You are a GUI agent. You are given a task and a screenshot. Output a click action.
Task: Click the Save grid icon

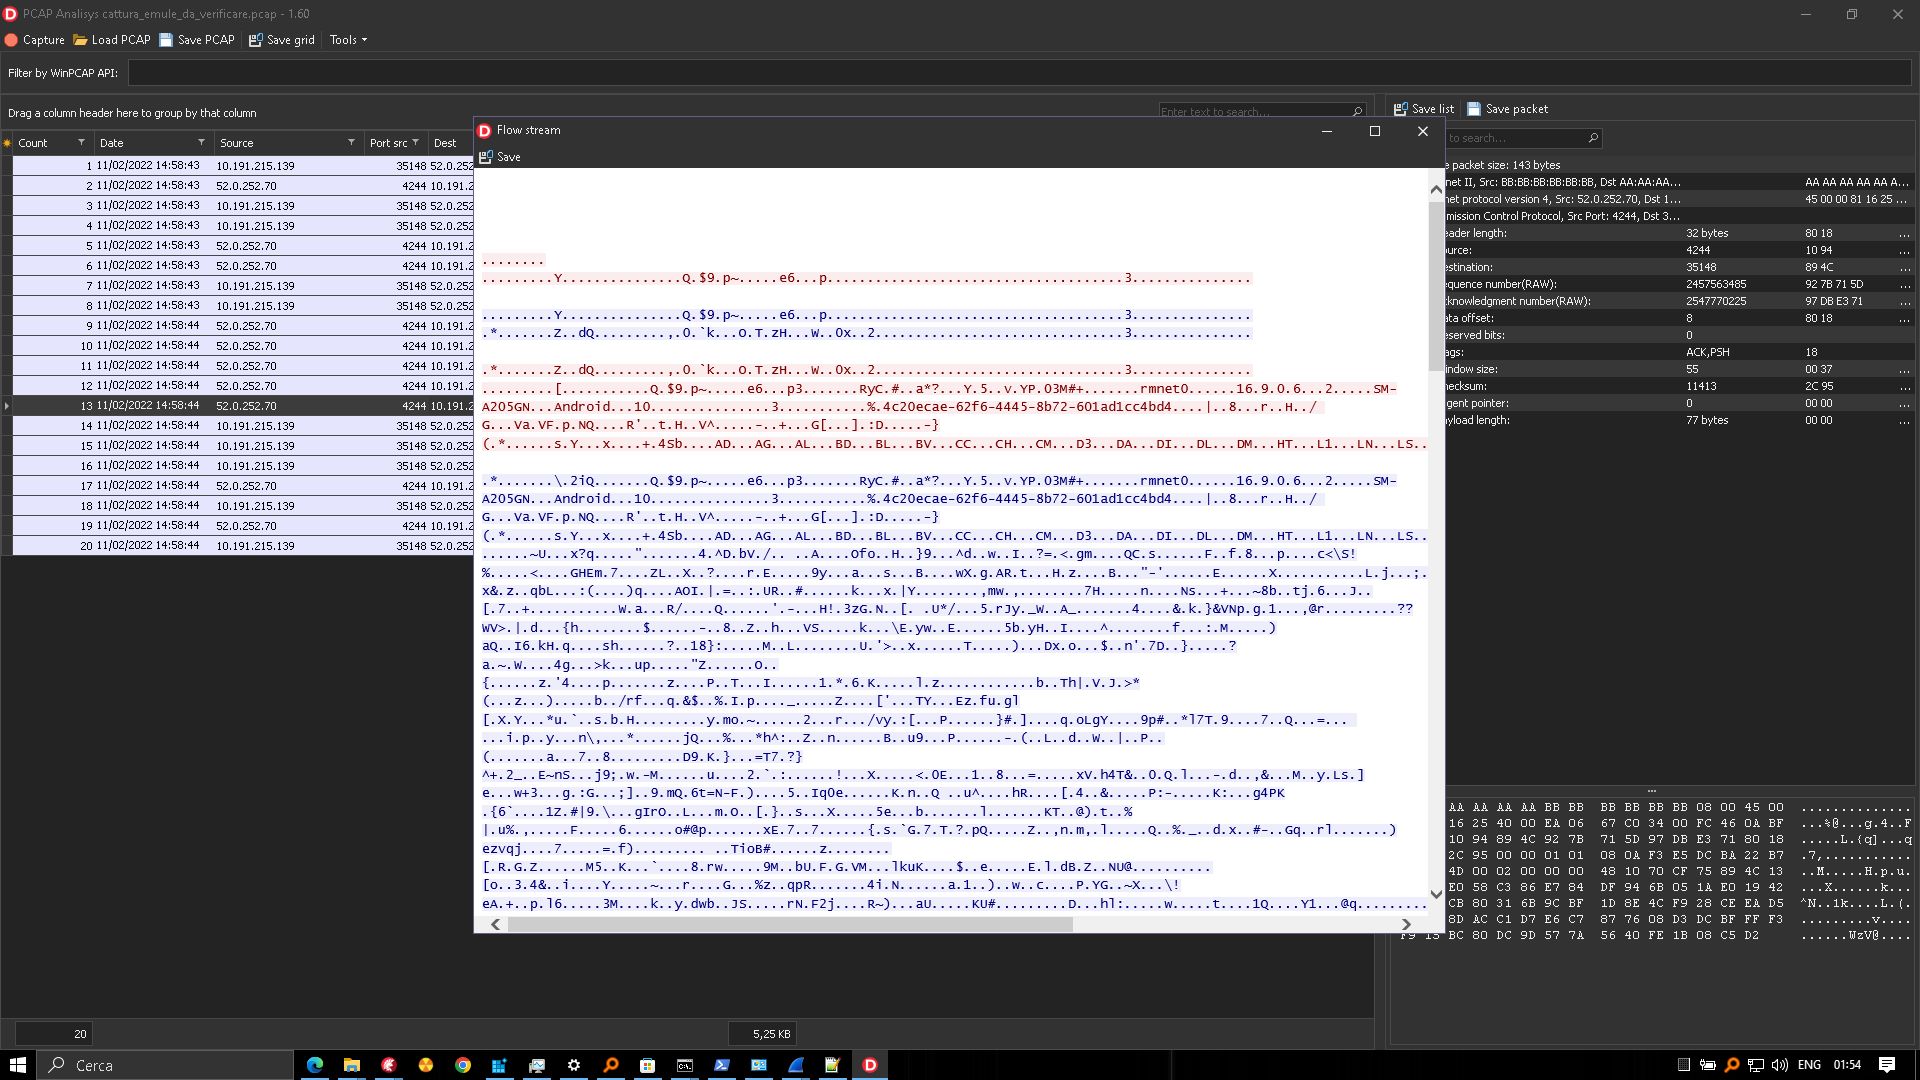click(255, 40)
